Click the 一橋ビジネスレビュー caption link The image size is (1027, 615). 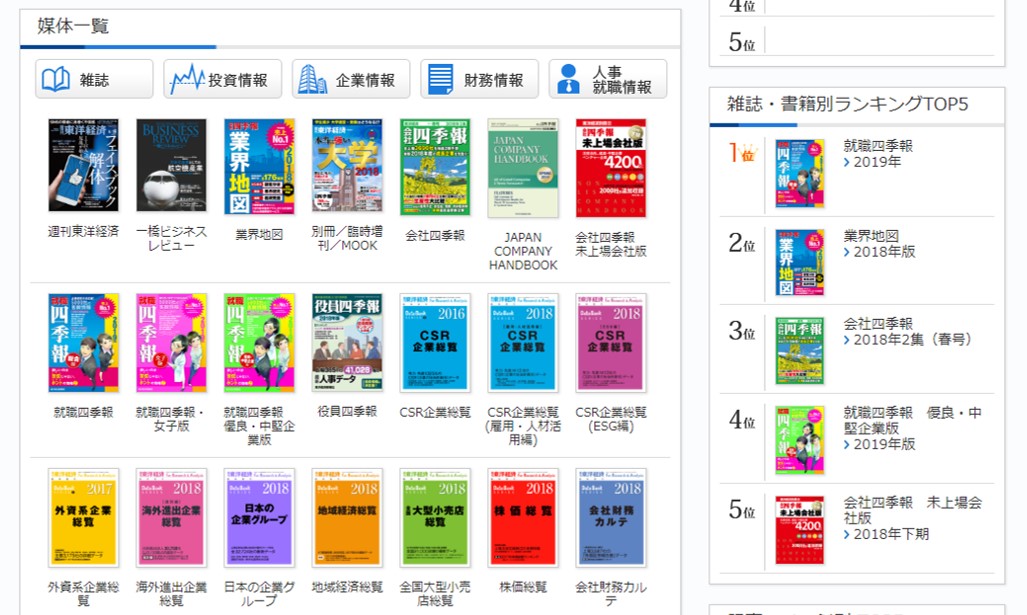tap(171, 238)
